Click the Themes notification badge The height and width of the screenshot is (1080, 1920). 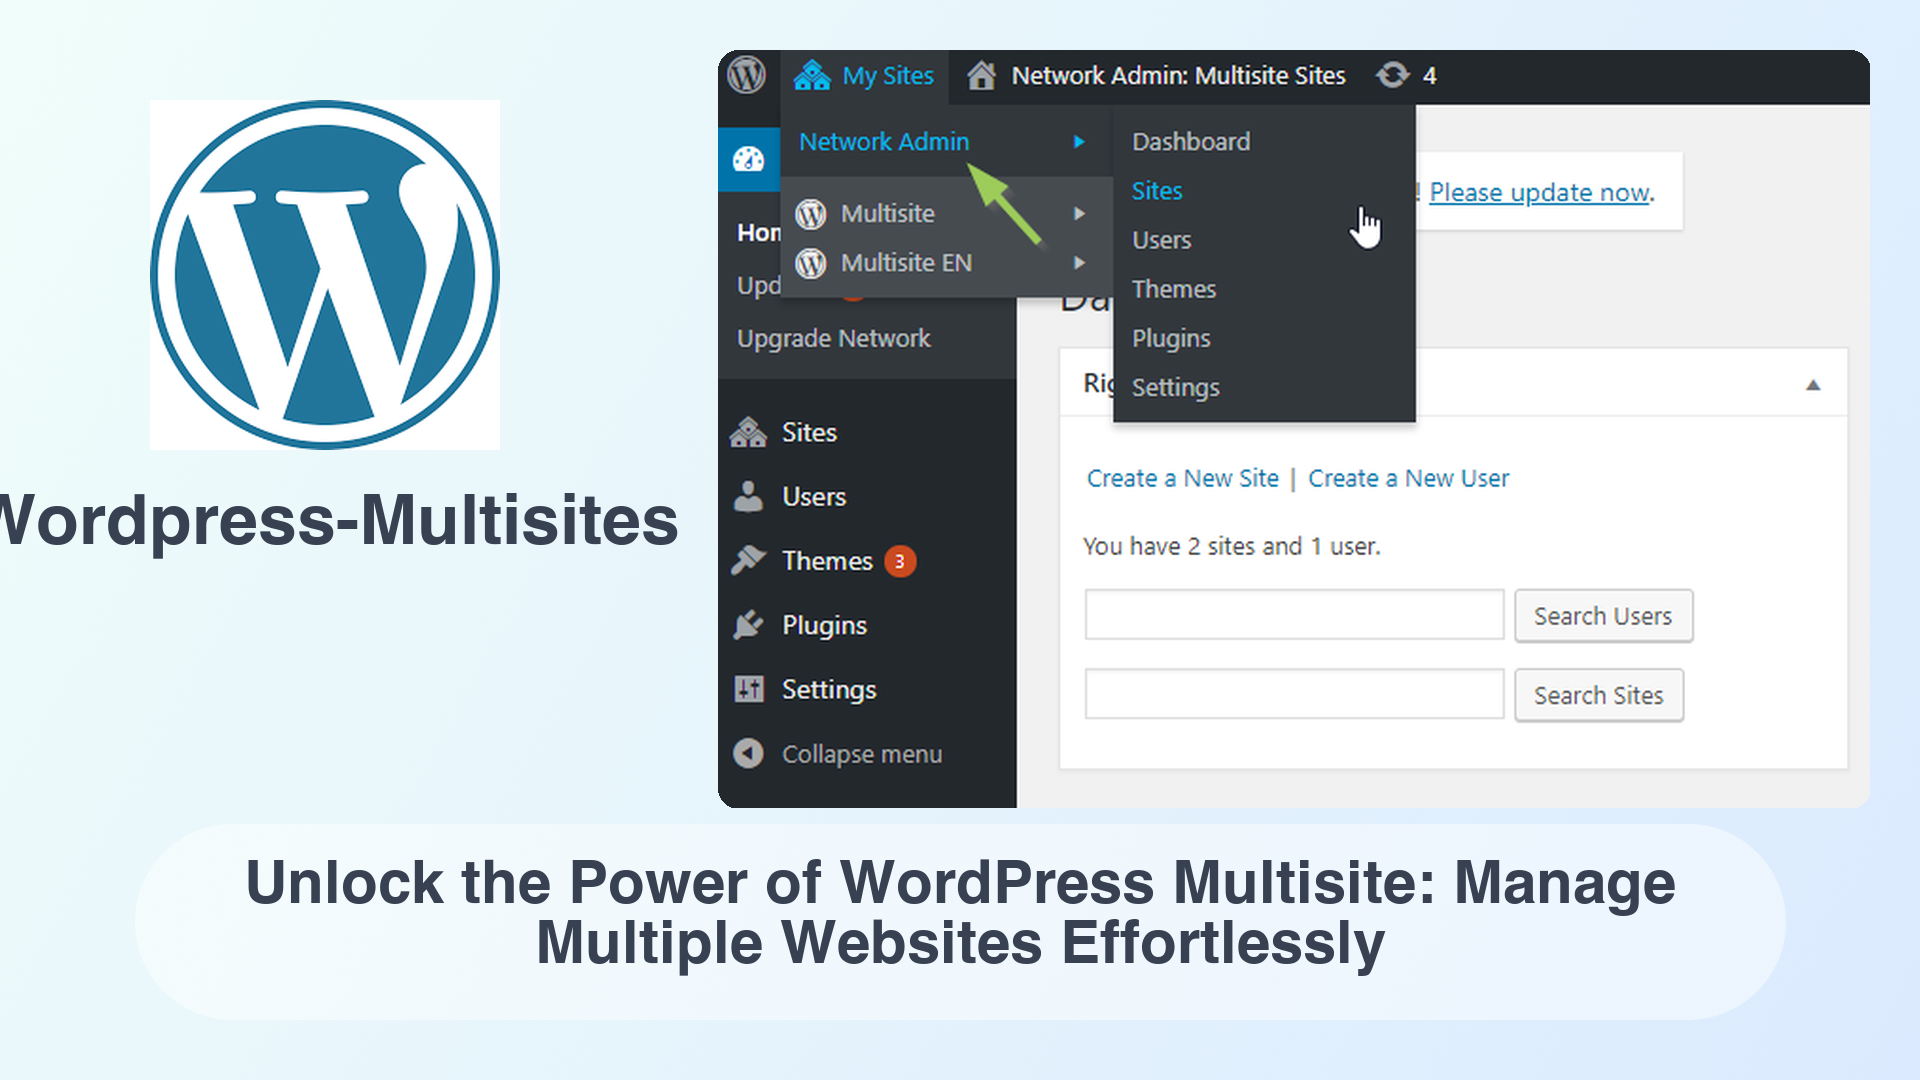903,560
